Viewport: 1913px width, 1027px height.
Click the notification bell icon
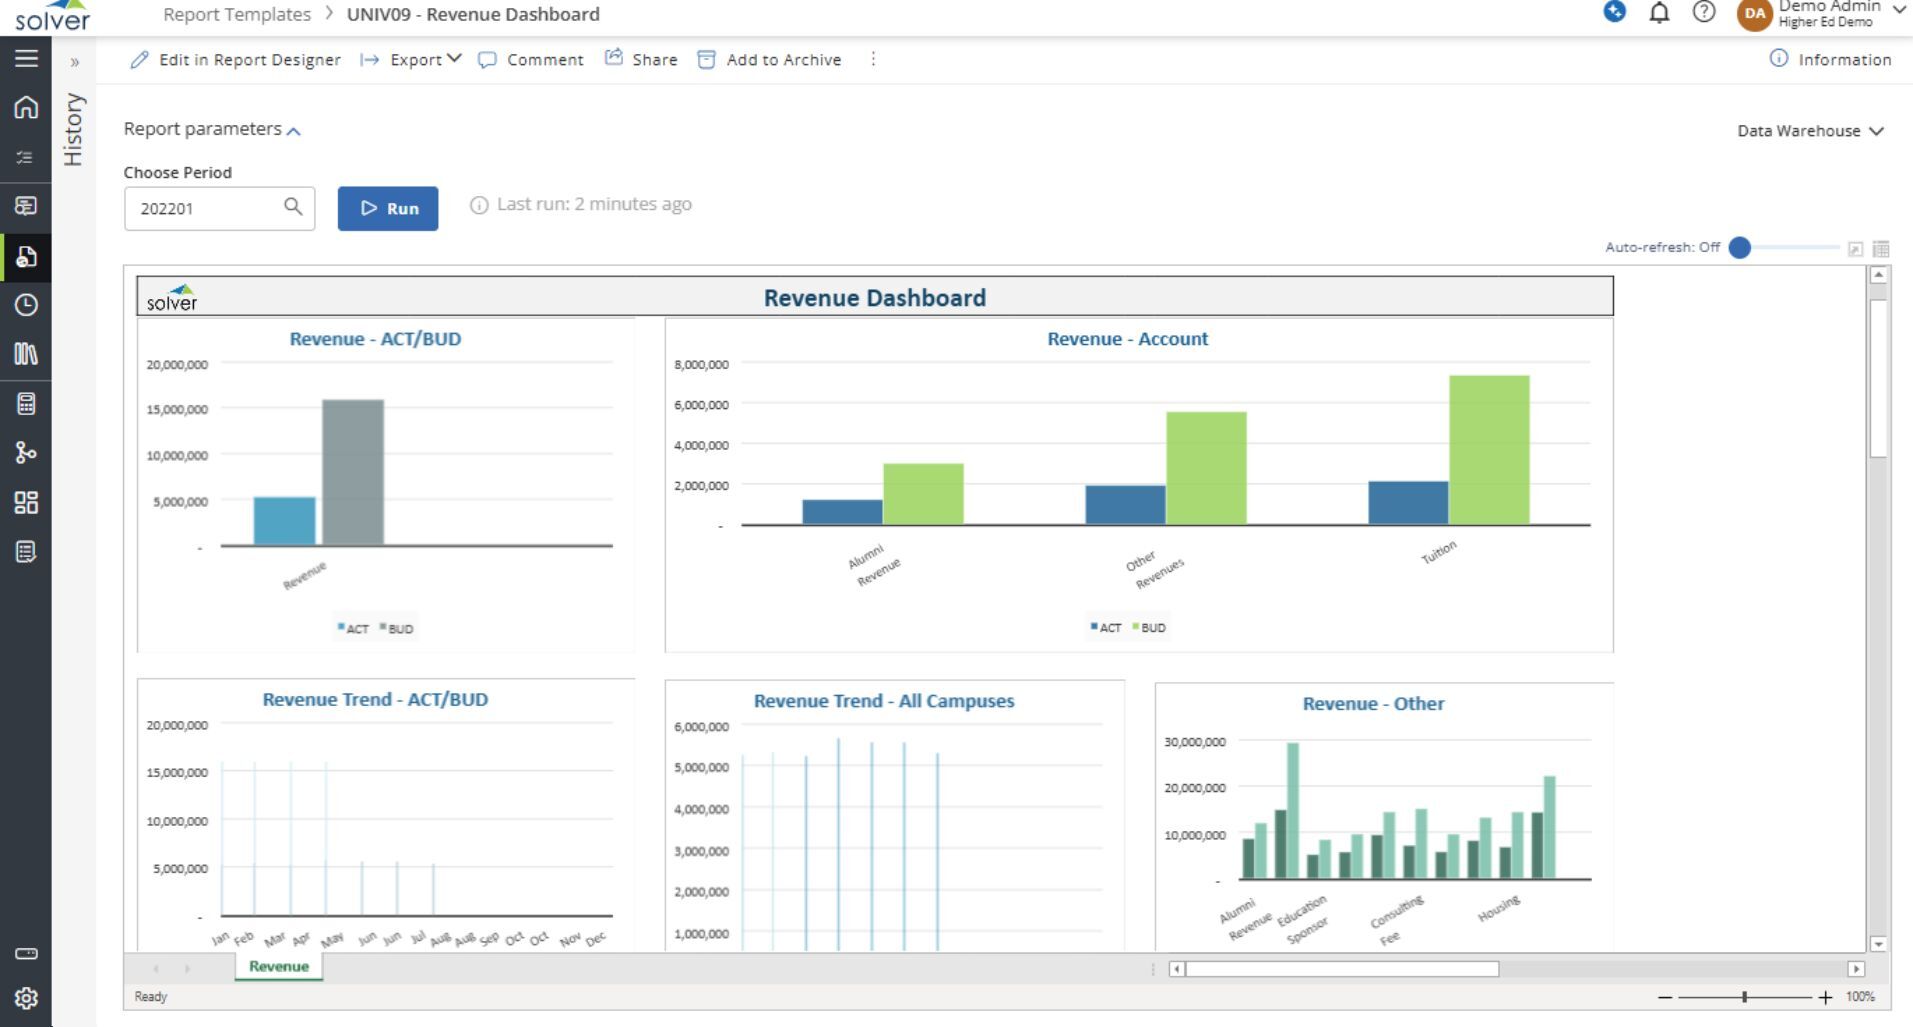point(1659,13)
